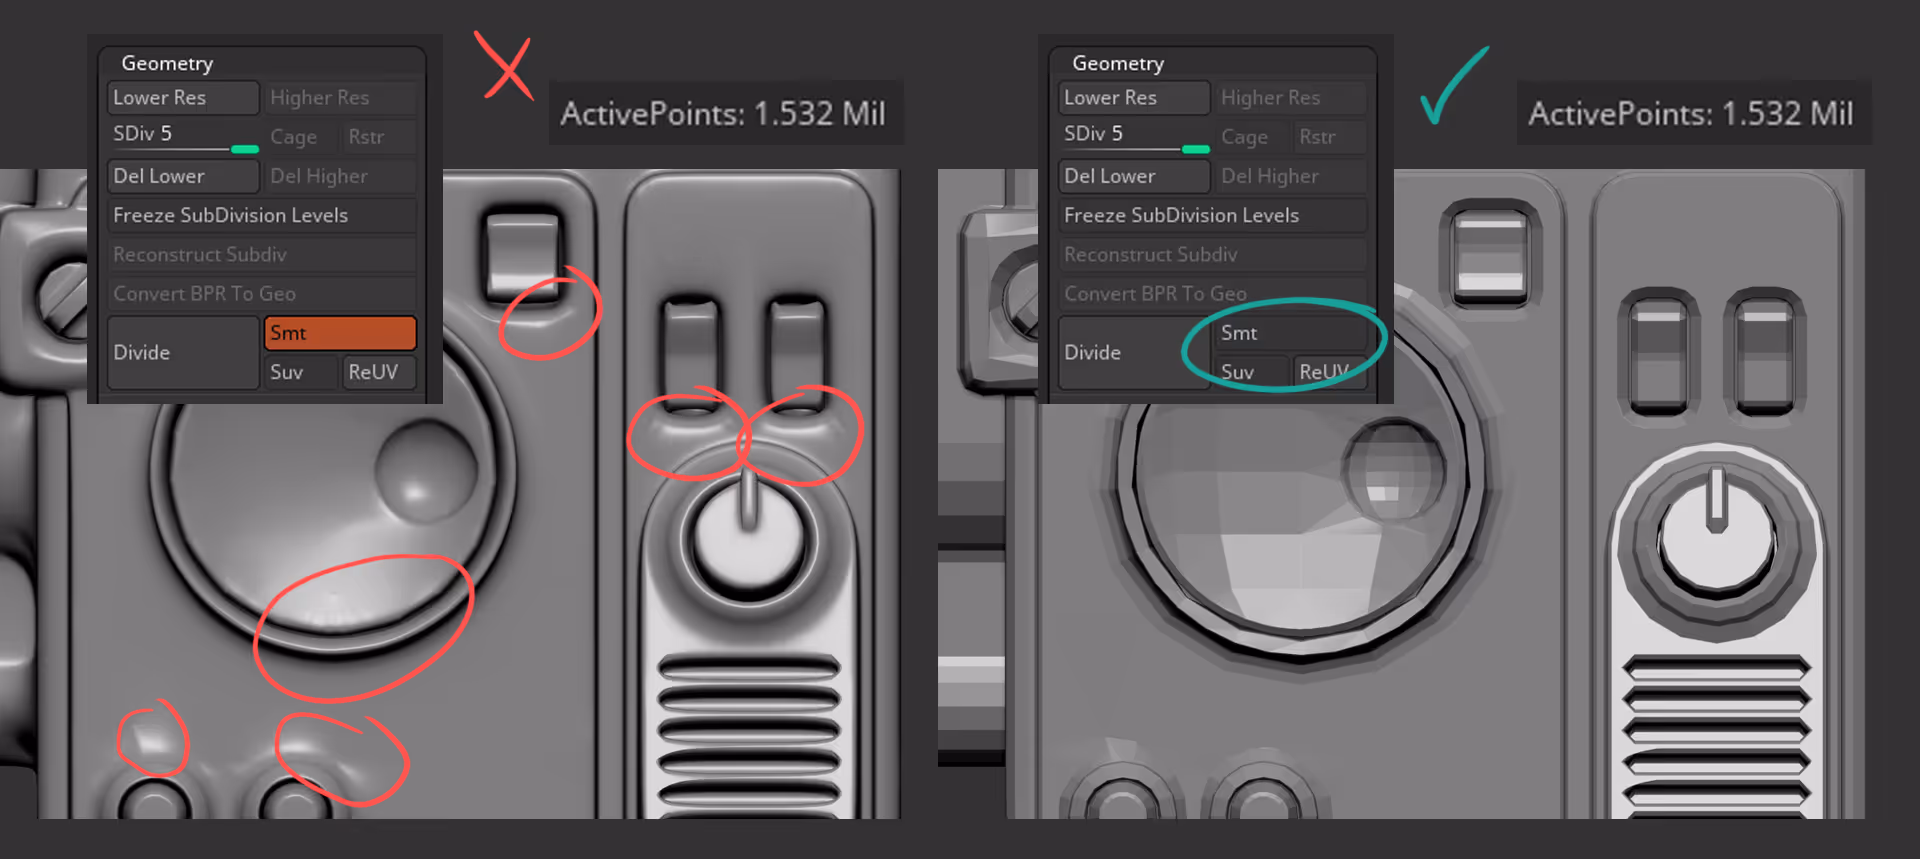Click Higher Res in the left panel
The image size is (1920, 859).
click(x=341, y=98)
